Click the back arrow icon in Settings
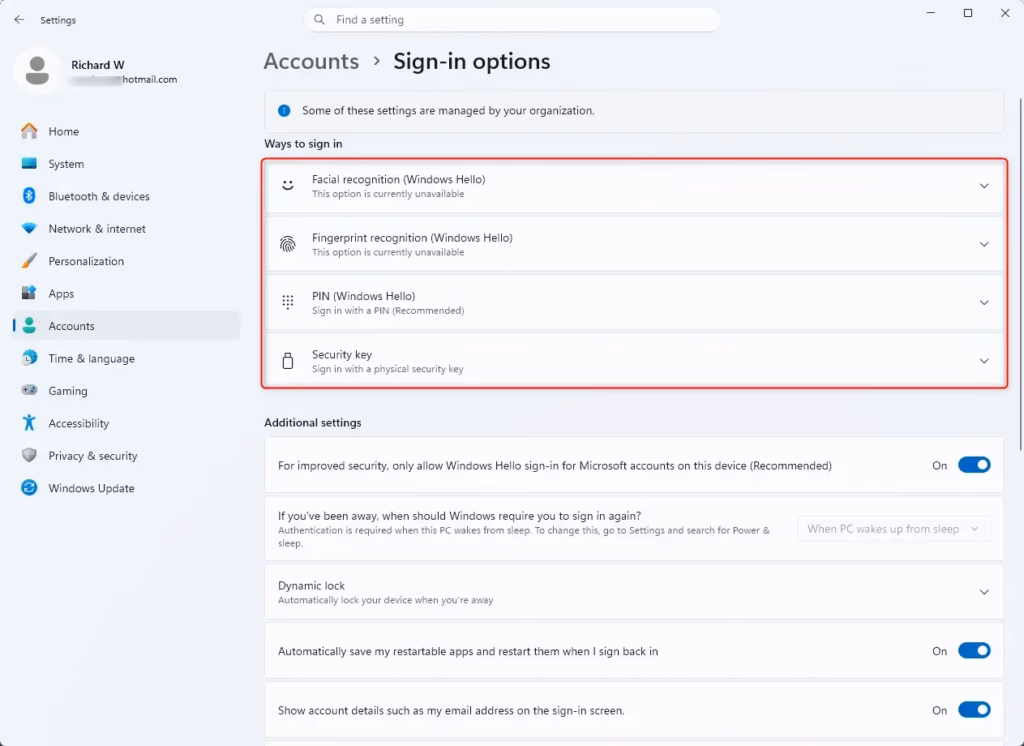The height and width of the screenshot is (746, 1024). click(x=19, y=20)
